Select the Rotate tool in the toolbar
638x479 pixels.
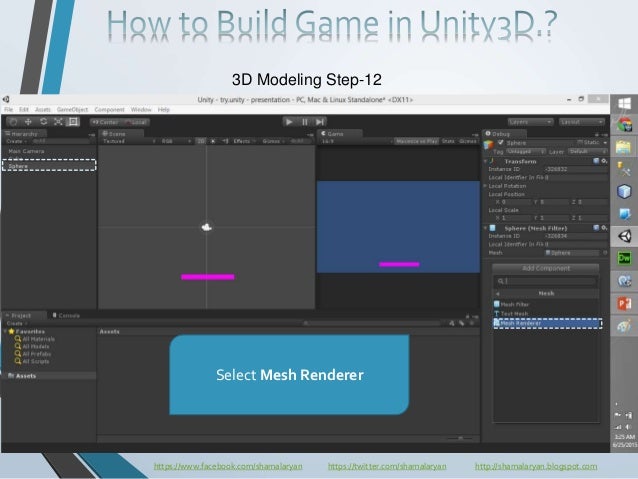click(43, 122)
